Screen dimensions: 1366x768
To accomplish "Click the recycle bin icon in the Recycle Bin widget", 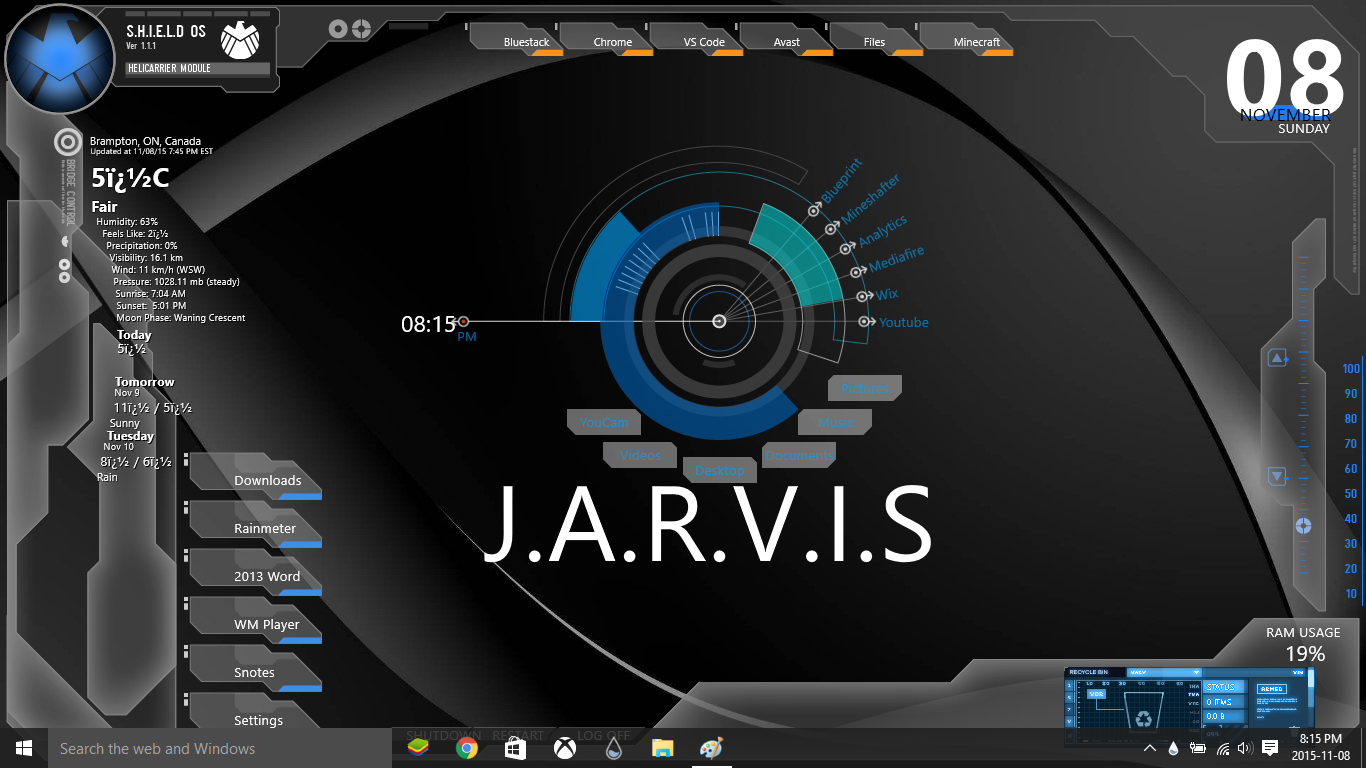I will 1144,712.
